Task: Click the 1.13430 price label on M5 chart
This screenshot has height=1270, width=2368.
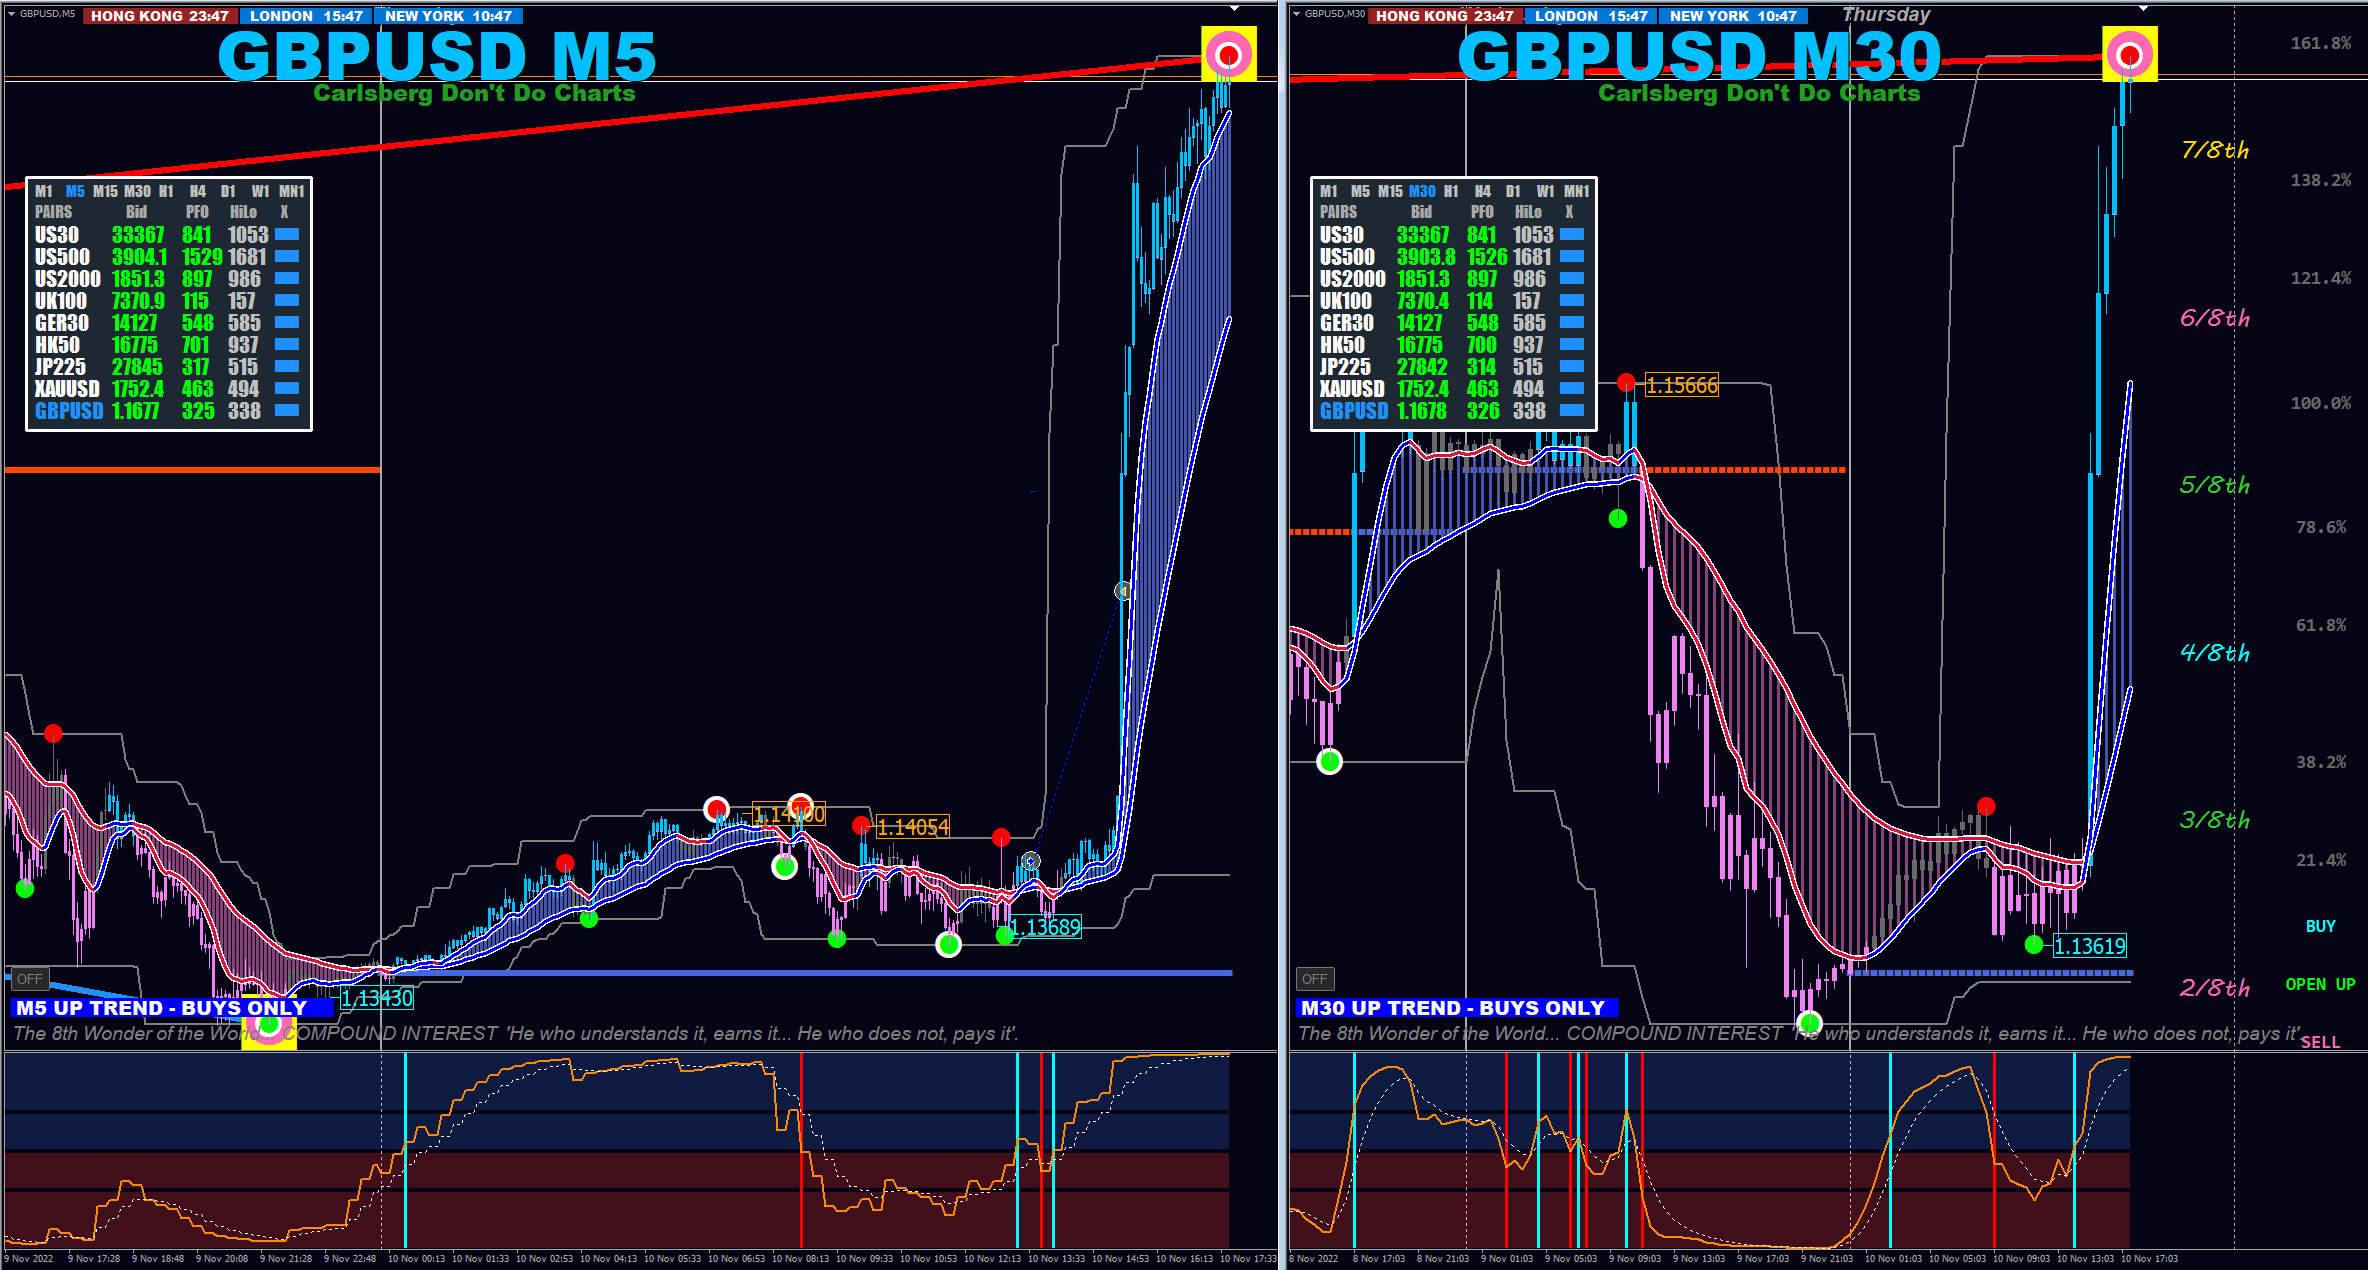Action: (377, 998)
